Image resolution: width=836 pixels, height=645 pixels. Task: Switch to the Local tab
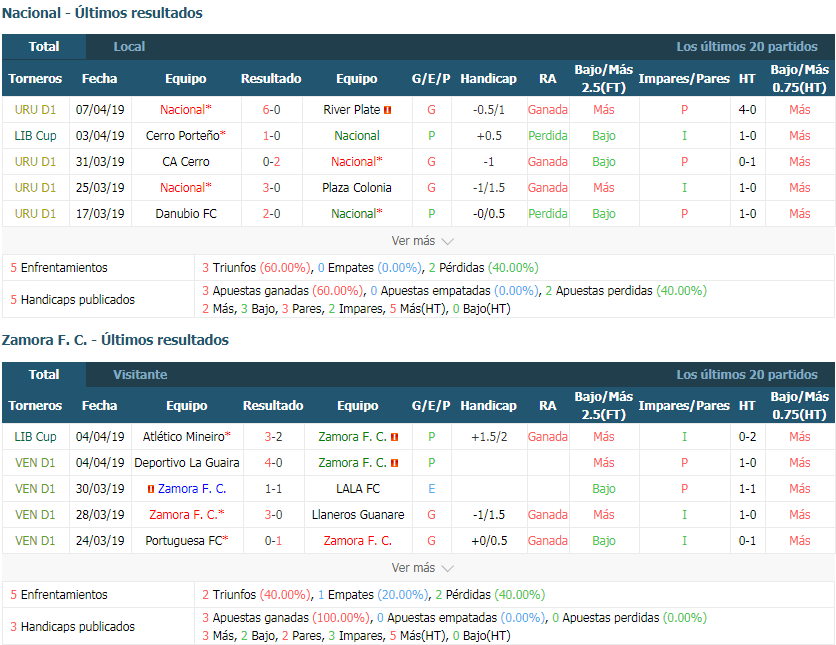(129, 47)
